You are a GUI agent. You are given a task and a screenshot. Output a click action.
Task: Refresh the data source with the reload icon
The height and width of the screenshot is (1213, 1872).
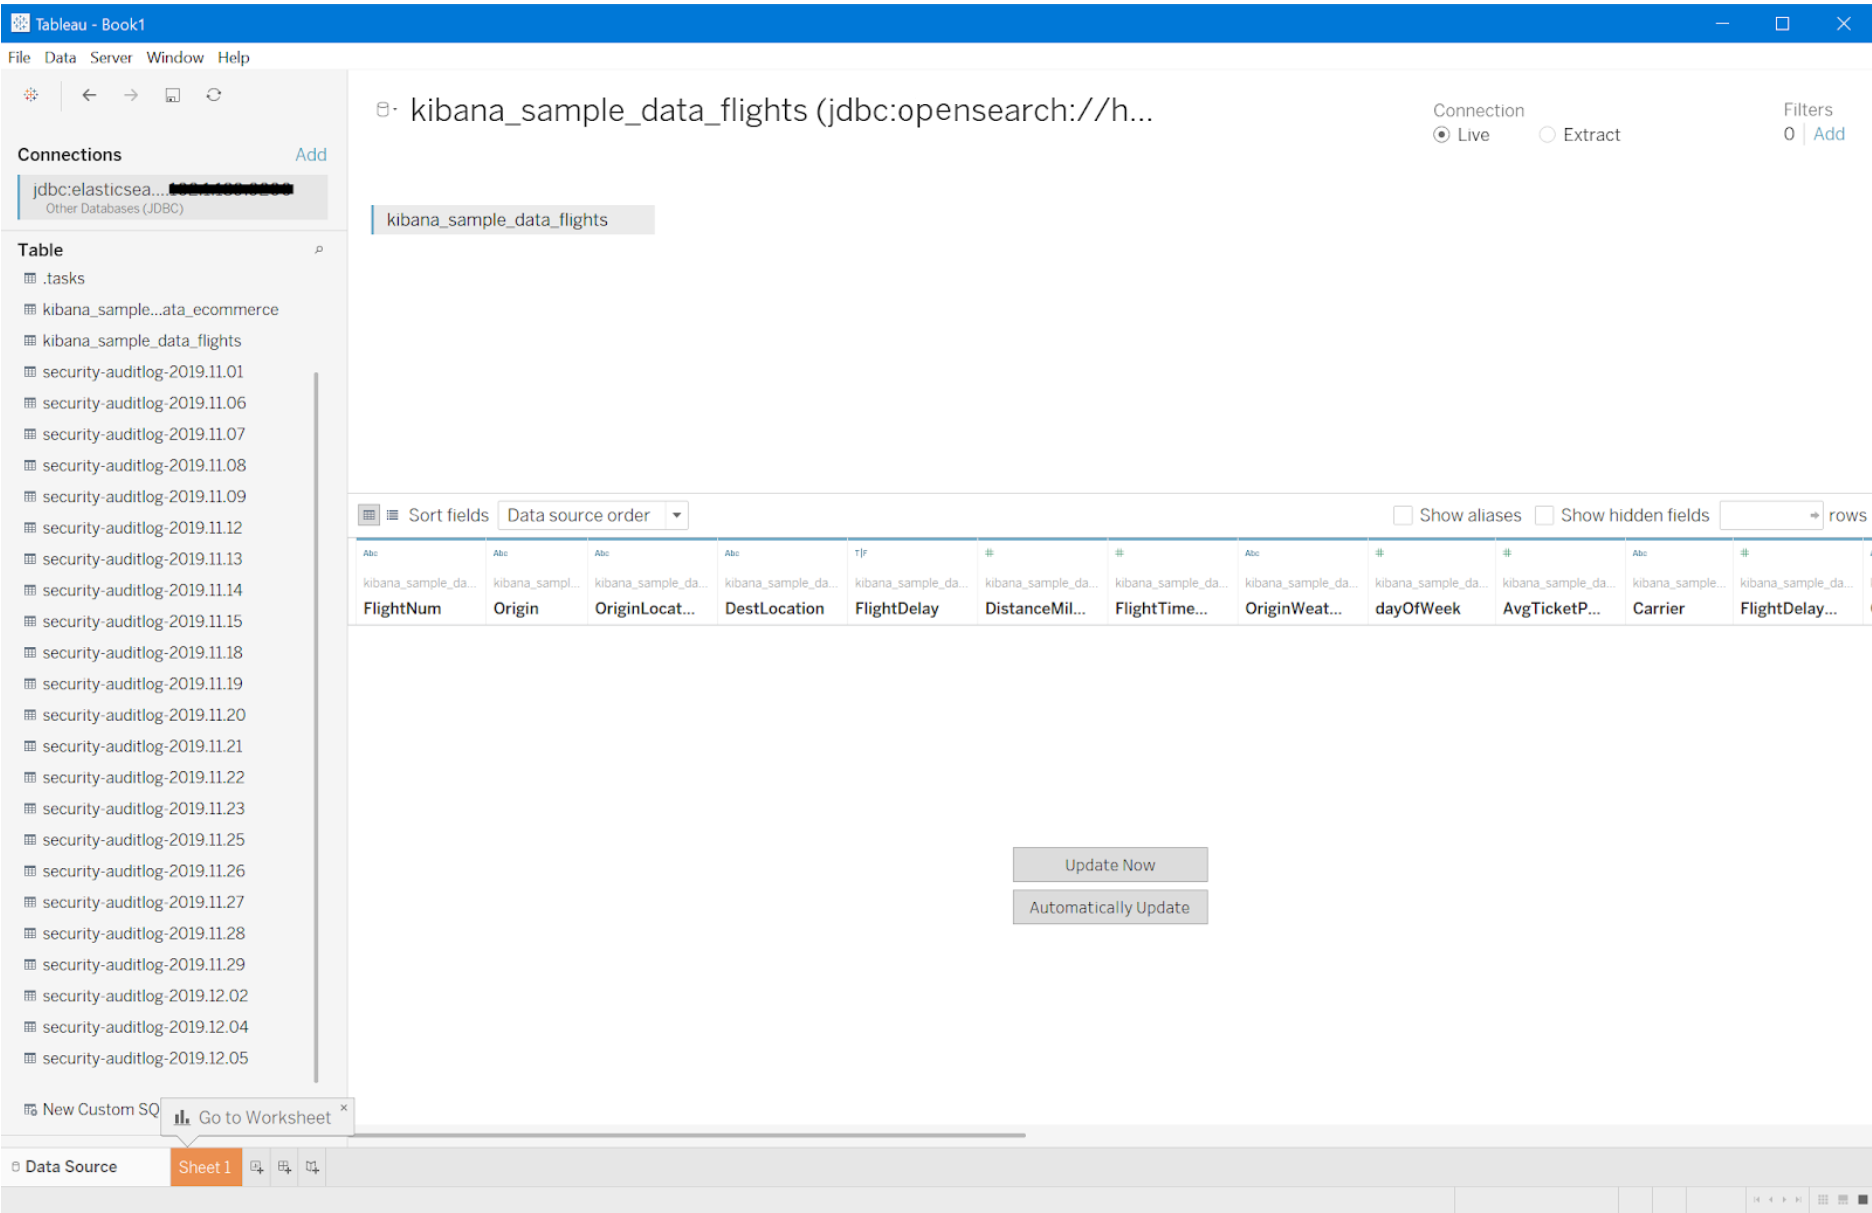(x=214, y=95)
